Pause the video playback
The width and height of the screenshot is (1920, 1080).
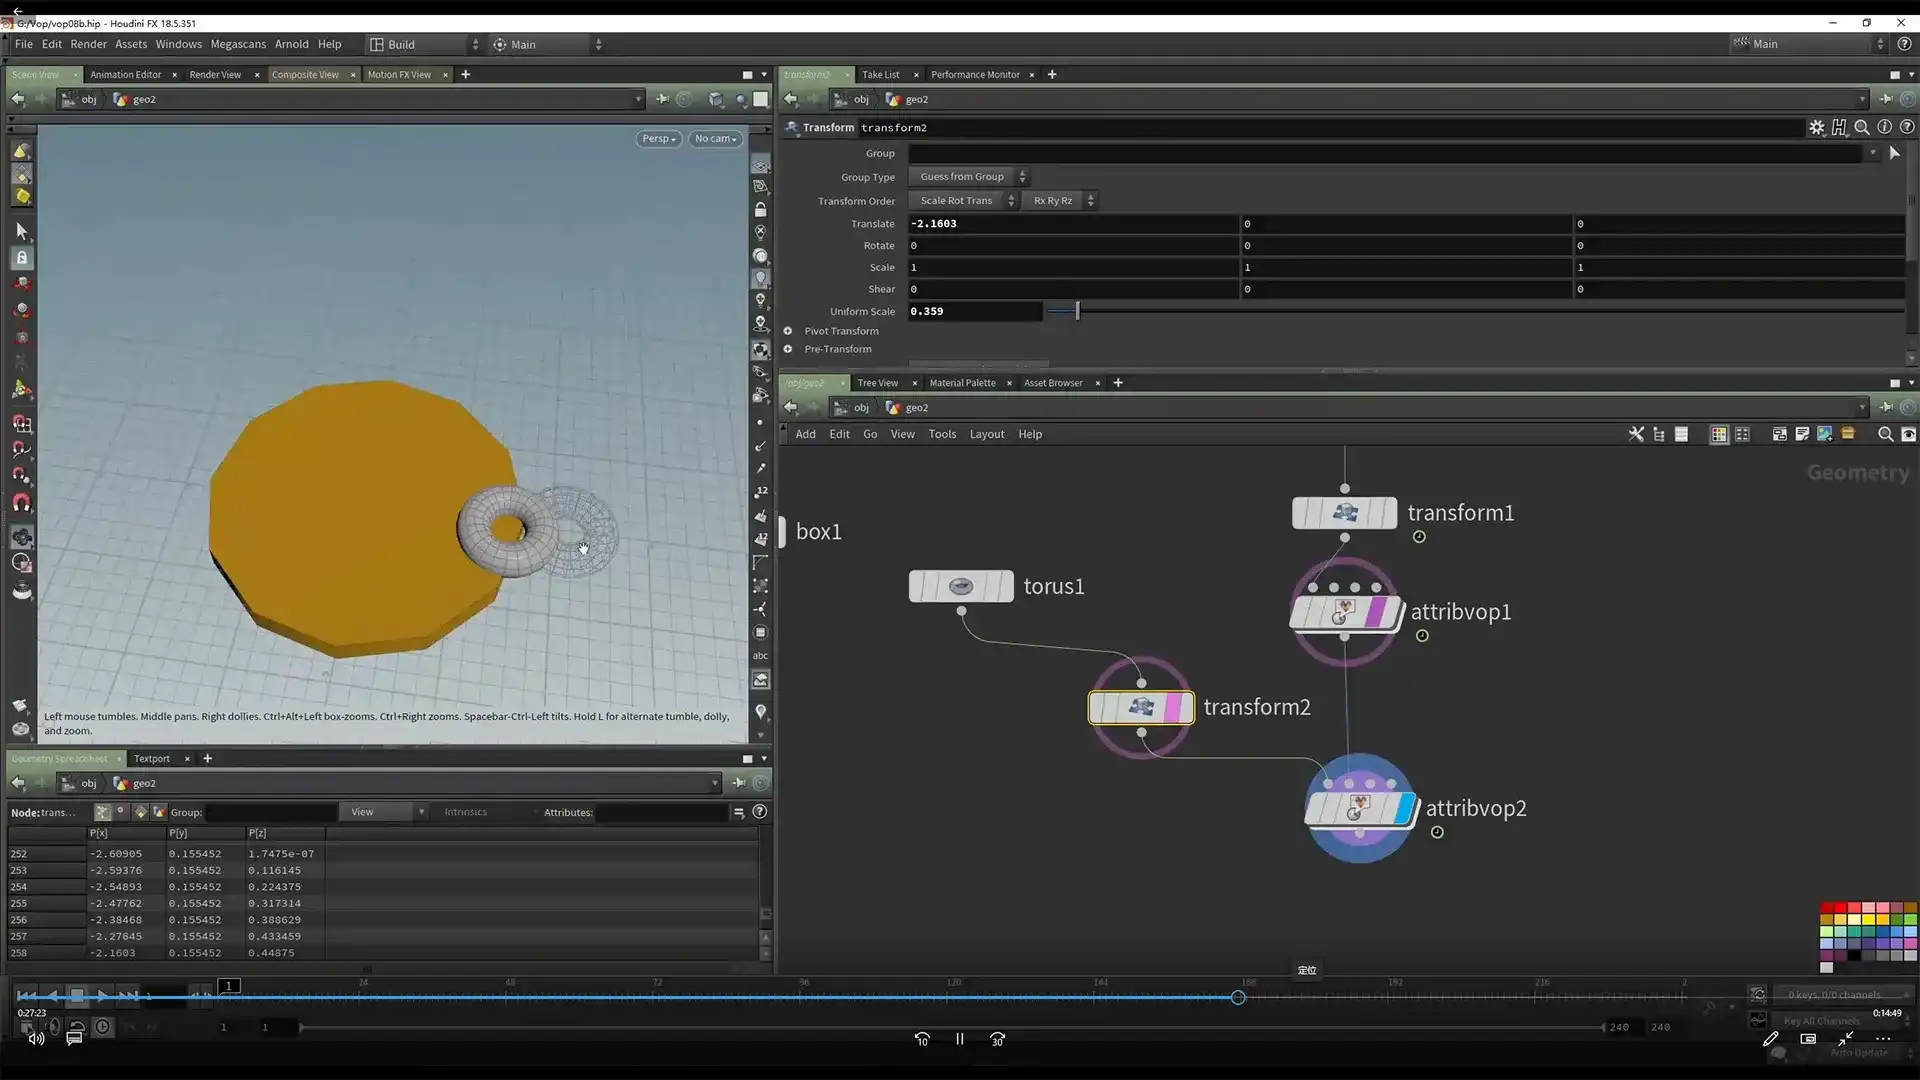pos(959,1039)
